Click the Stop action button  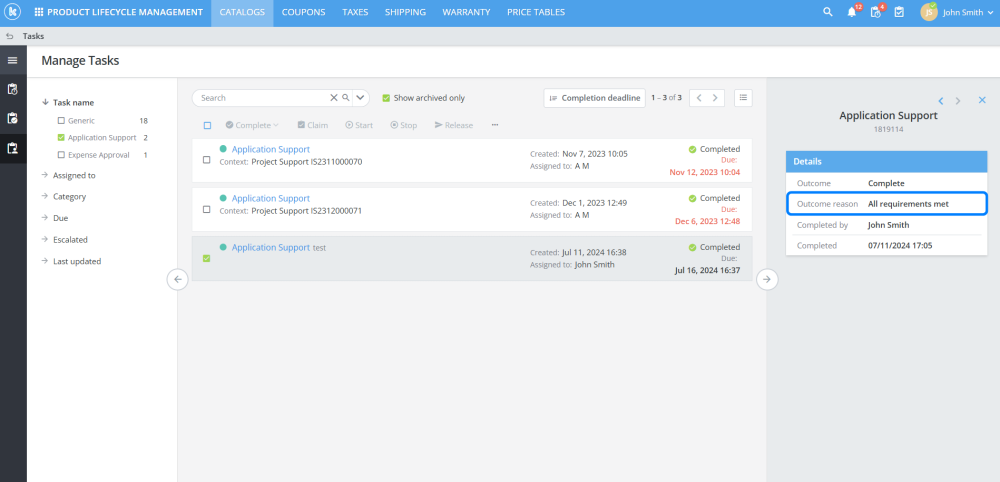pyautogui.click(x=404, y=125)
